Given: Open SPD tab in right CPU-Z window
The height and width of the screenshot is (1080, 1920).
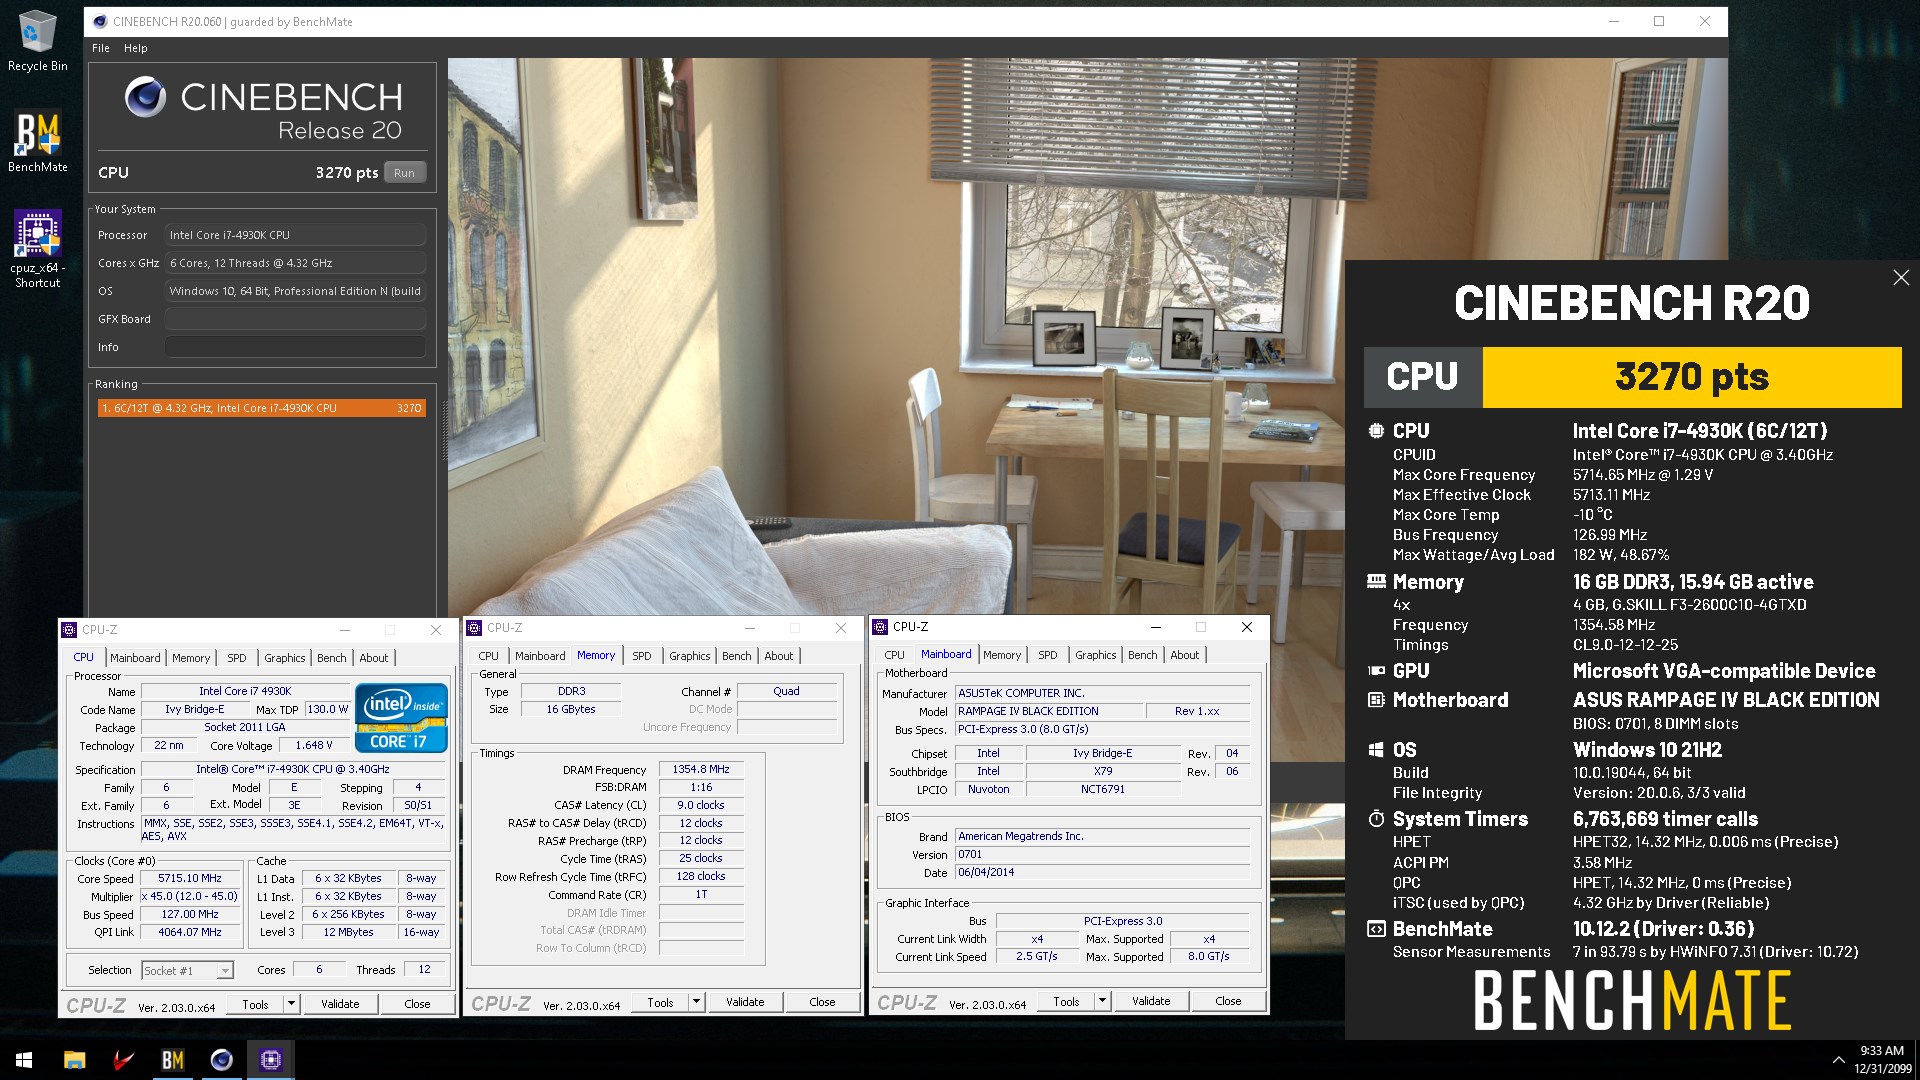Looking at the screenshot, I should [1048, 655].
